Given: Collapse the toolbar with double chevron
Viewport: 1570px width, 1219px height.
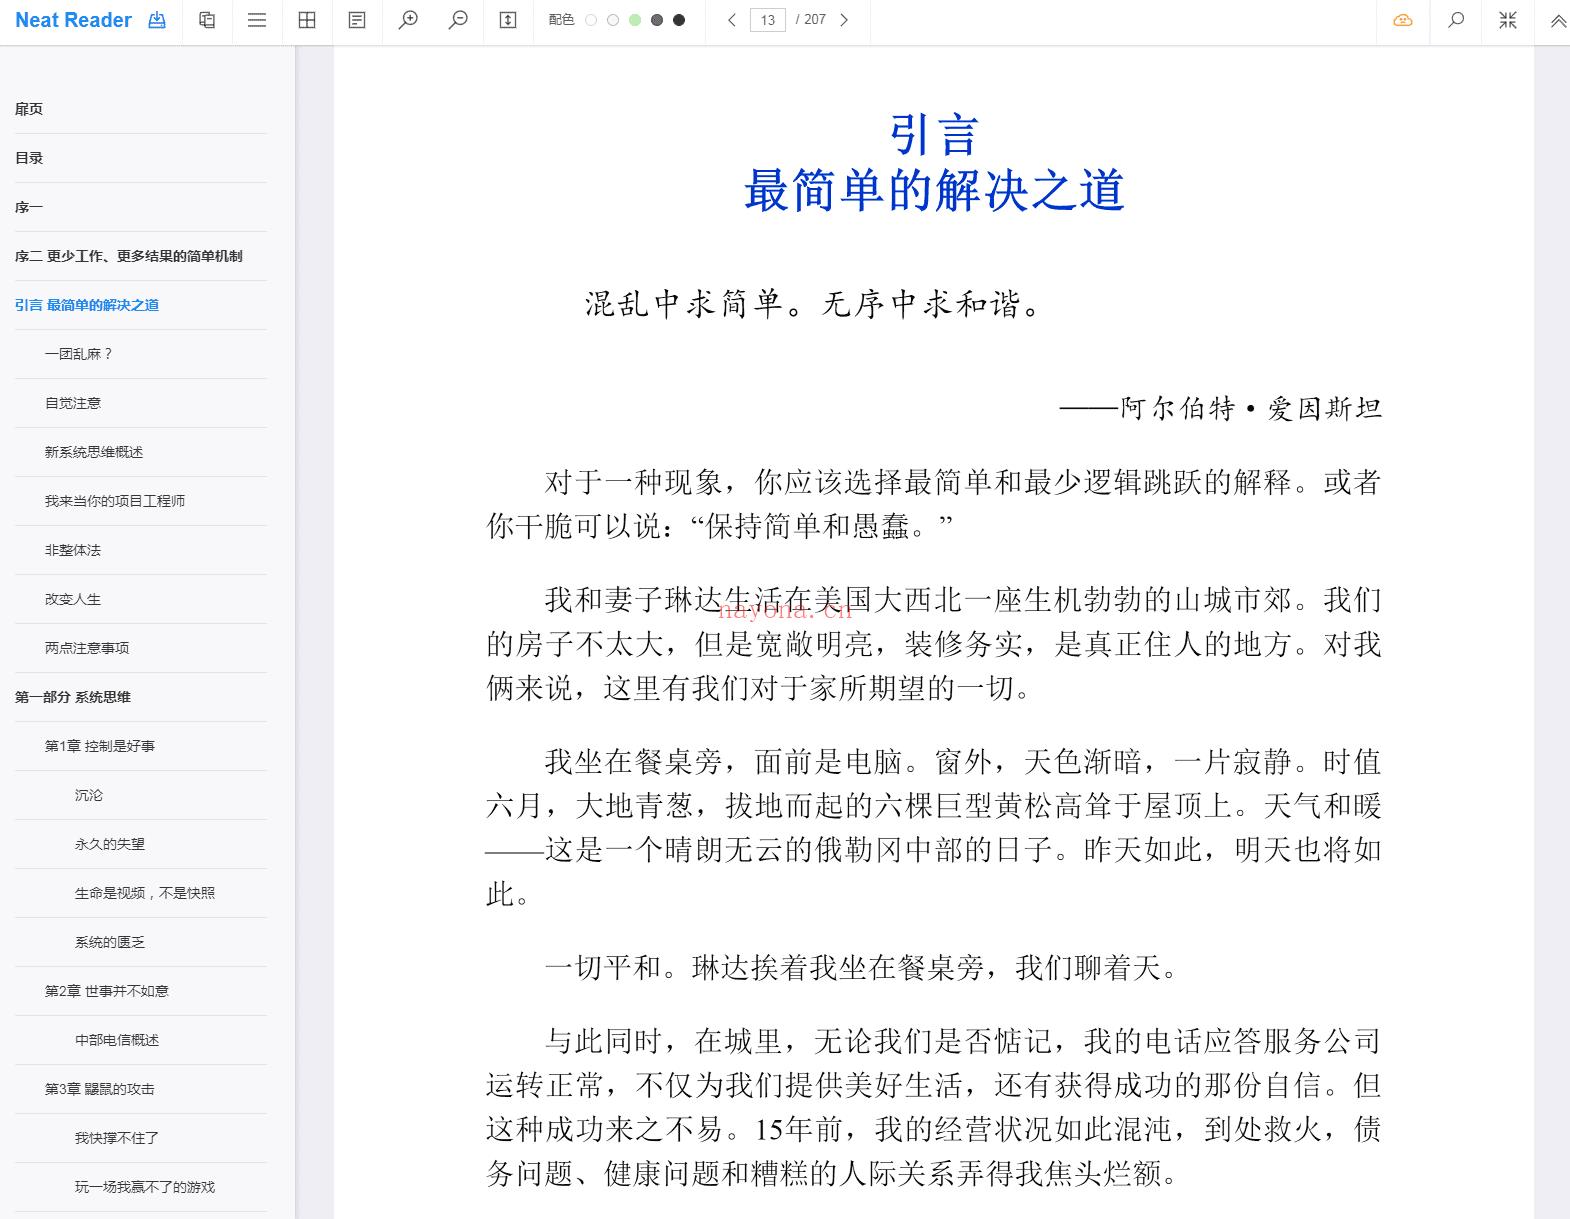Looking at the screenshot, I should click(x=1558, y=20).
